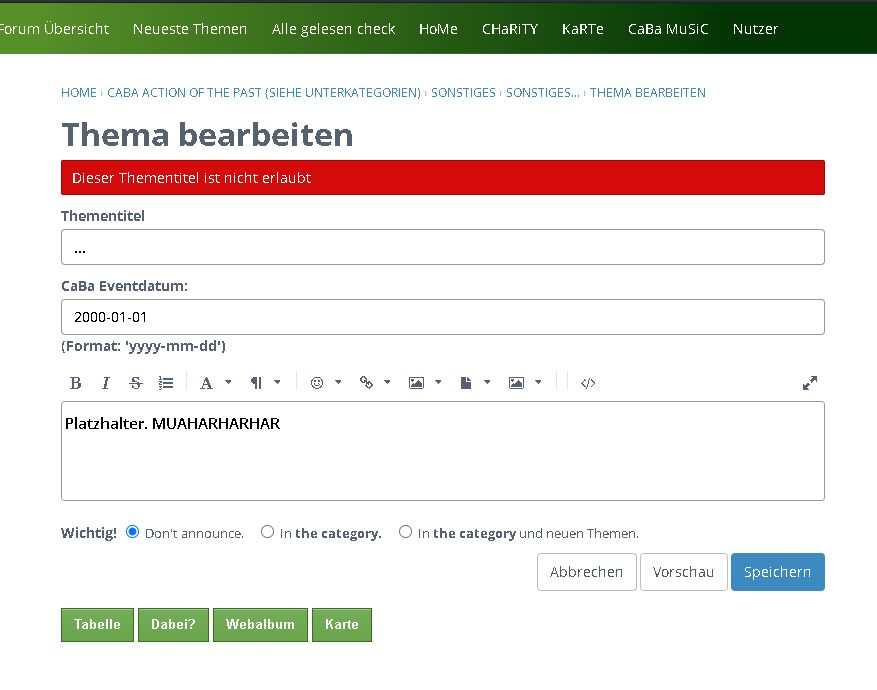This screenshot has height=690, width=877.
Task: Click the Vorschau preview button
Action: click(x=683, y=572)
